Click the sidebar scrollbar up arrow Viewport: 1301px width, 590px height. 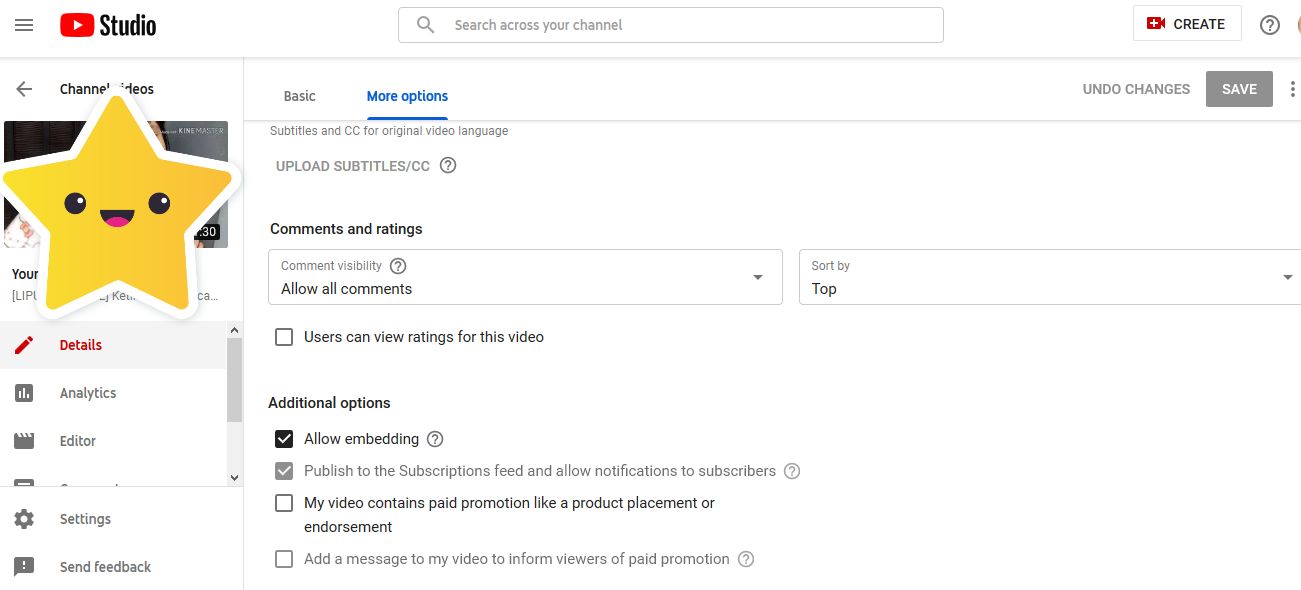(x=235, y=330)
